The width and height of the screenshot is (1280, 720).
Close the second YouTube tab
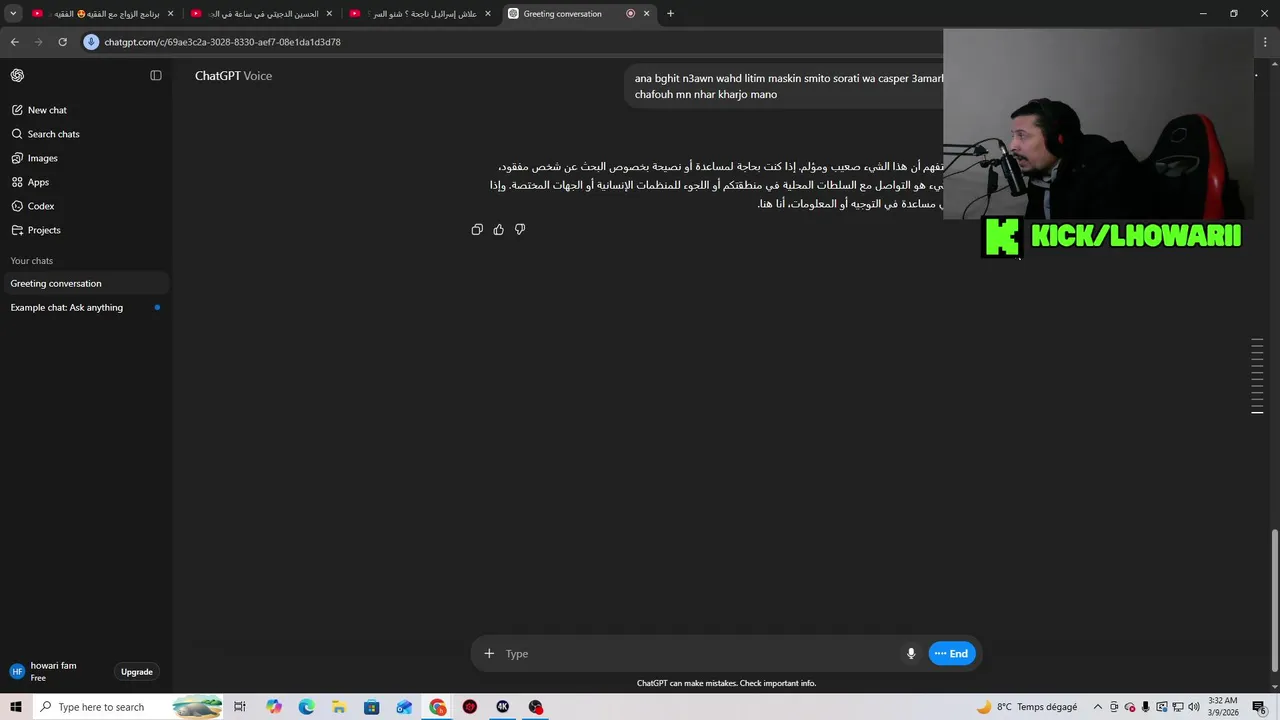pos(329,14)
